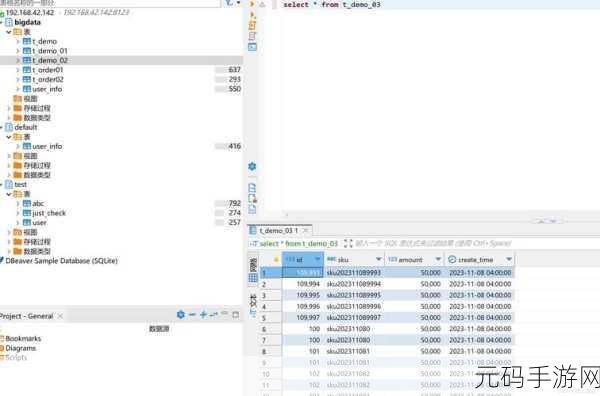The image size is (600, 396).
Task: Click the Project panel configuration gear icon
Action: point(181,315)
